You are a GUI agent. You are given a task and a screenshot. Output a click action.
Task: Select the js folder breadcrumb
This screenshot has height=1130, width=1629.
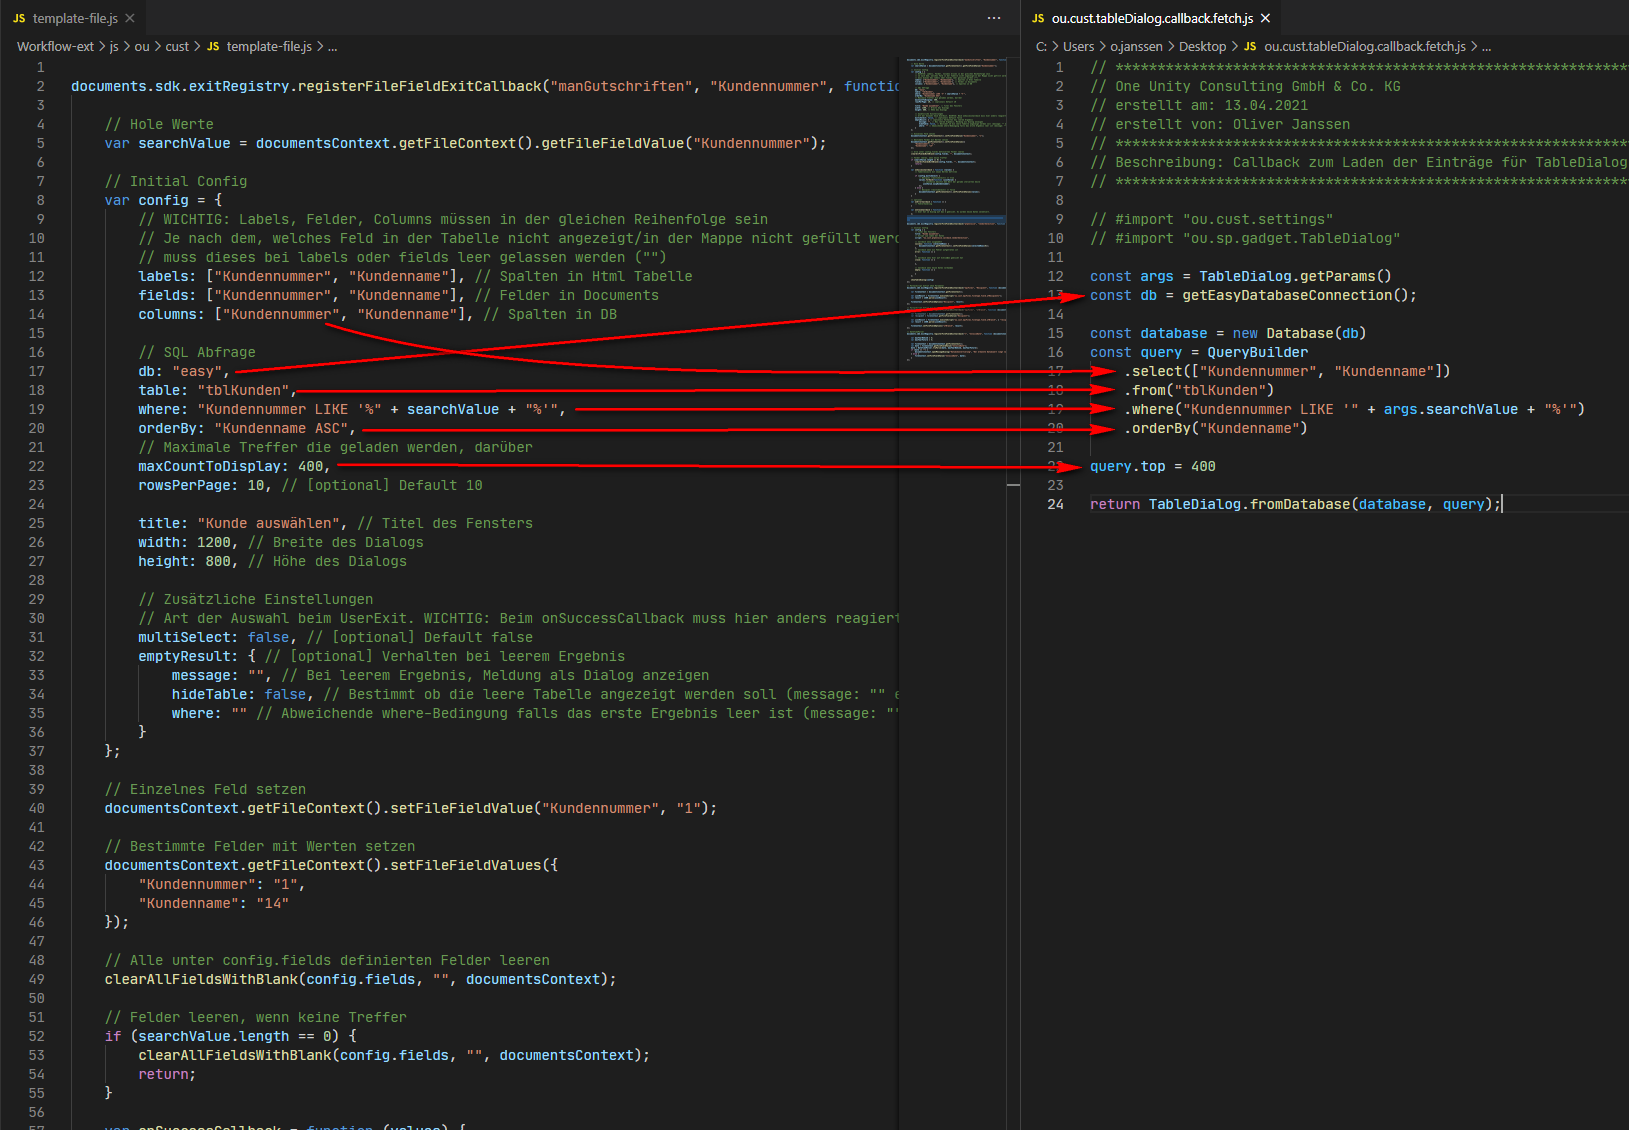coord(114,46)
